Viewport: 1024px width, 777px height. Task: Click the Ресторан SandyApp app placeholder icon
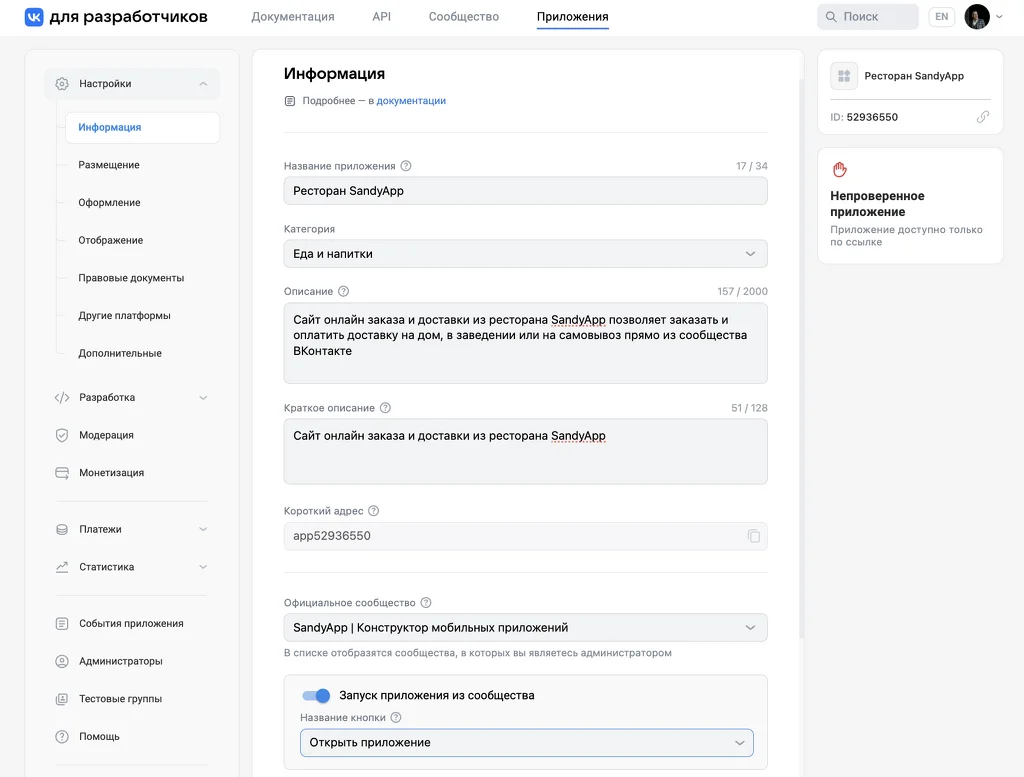(844, 76)
